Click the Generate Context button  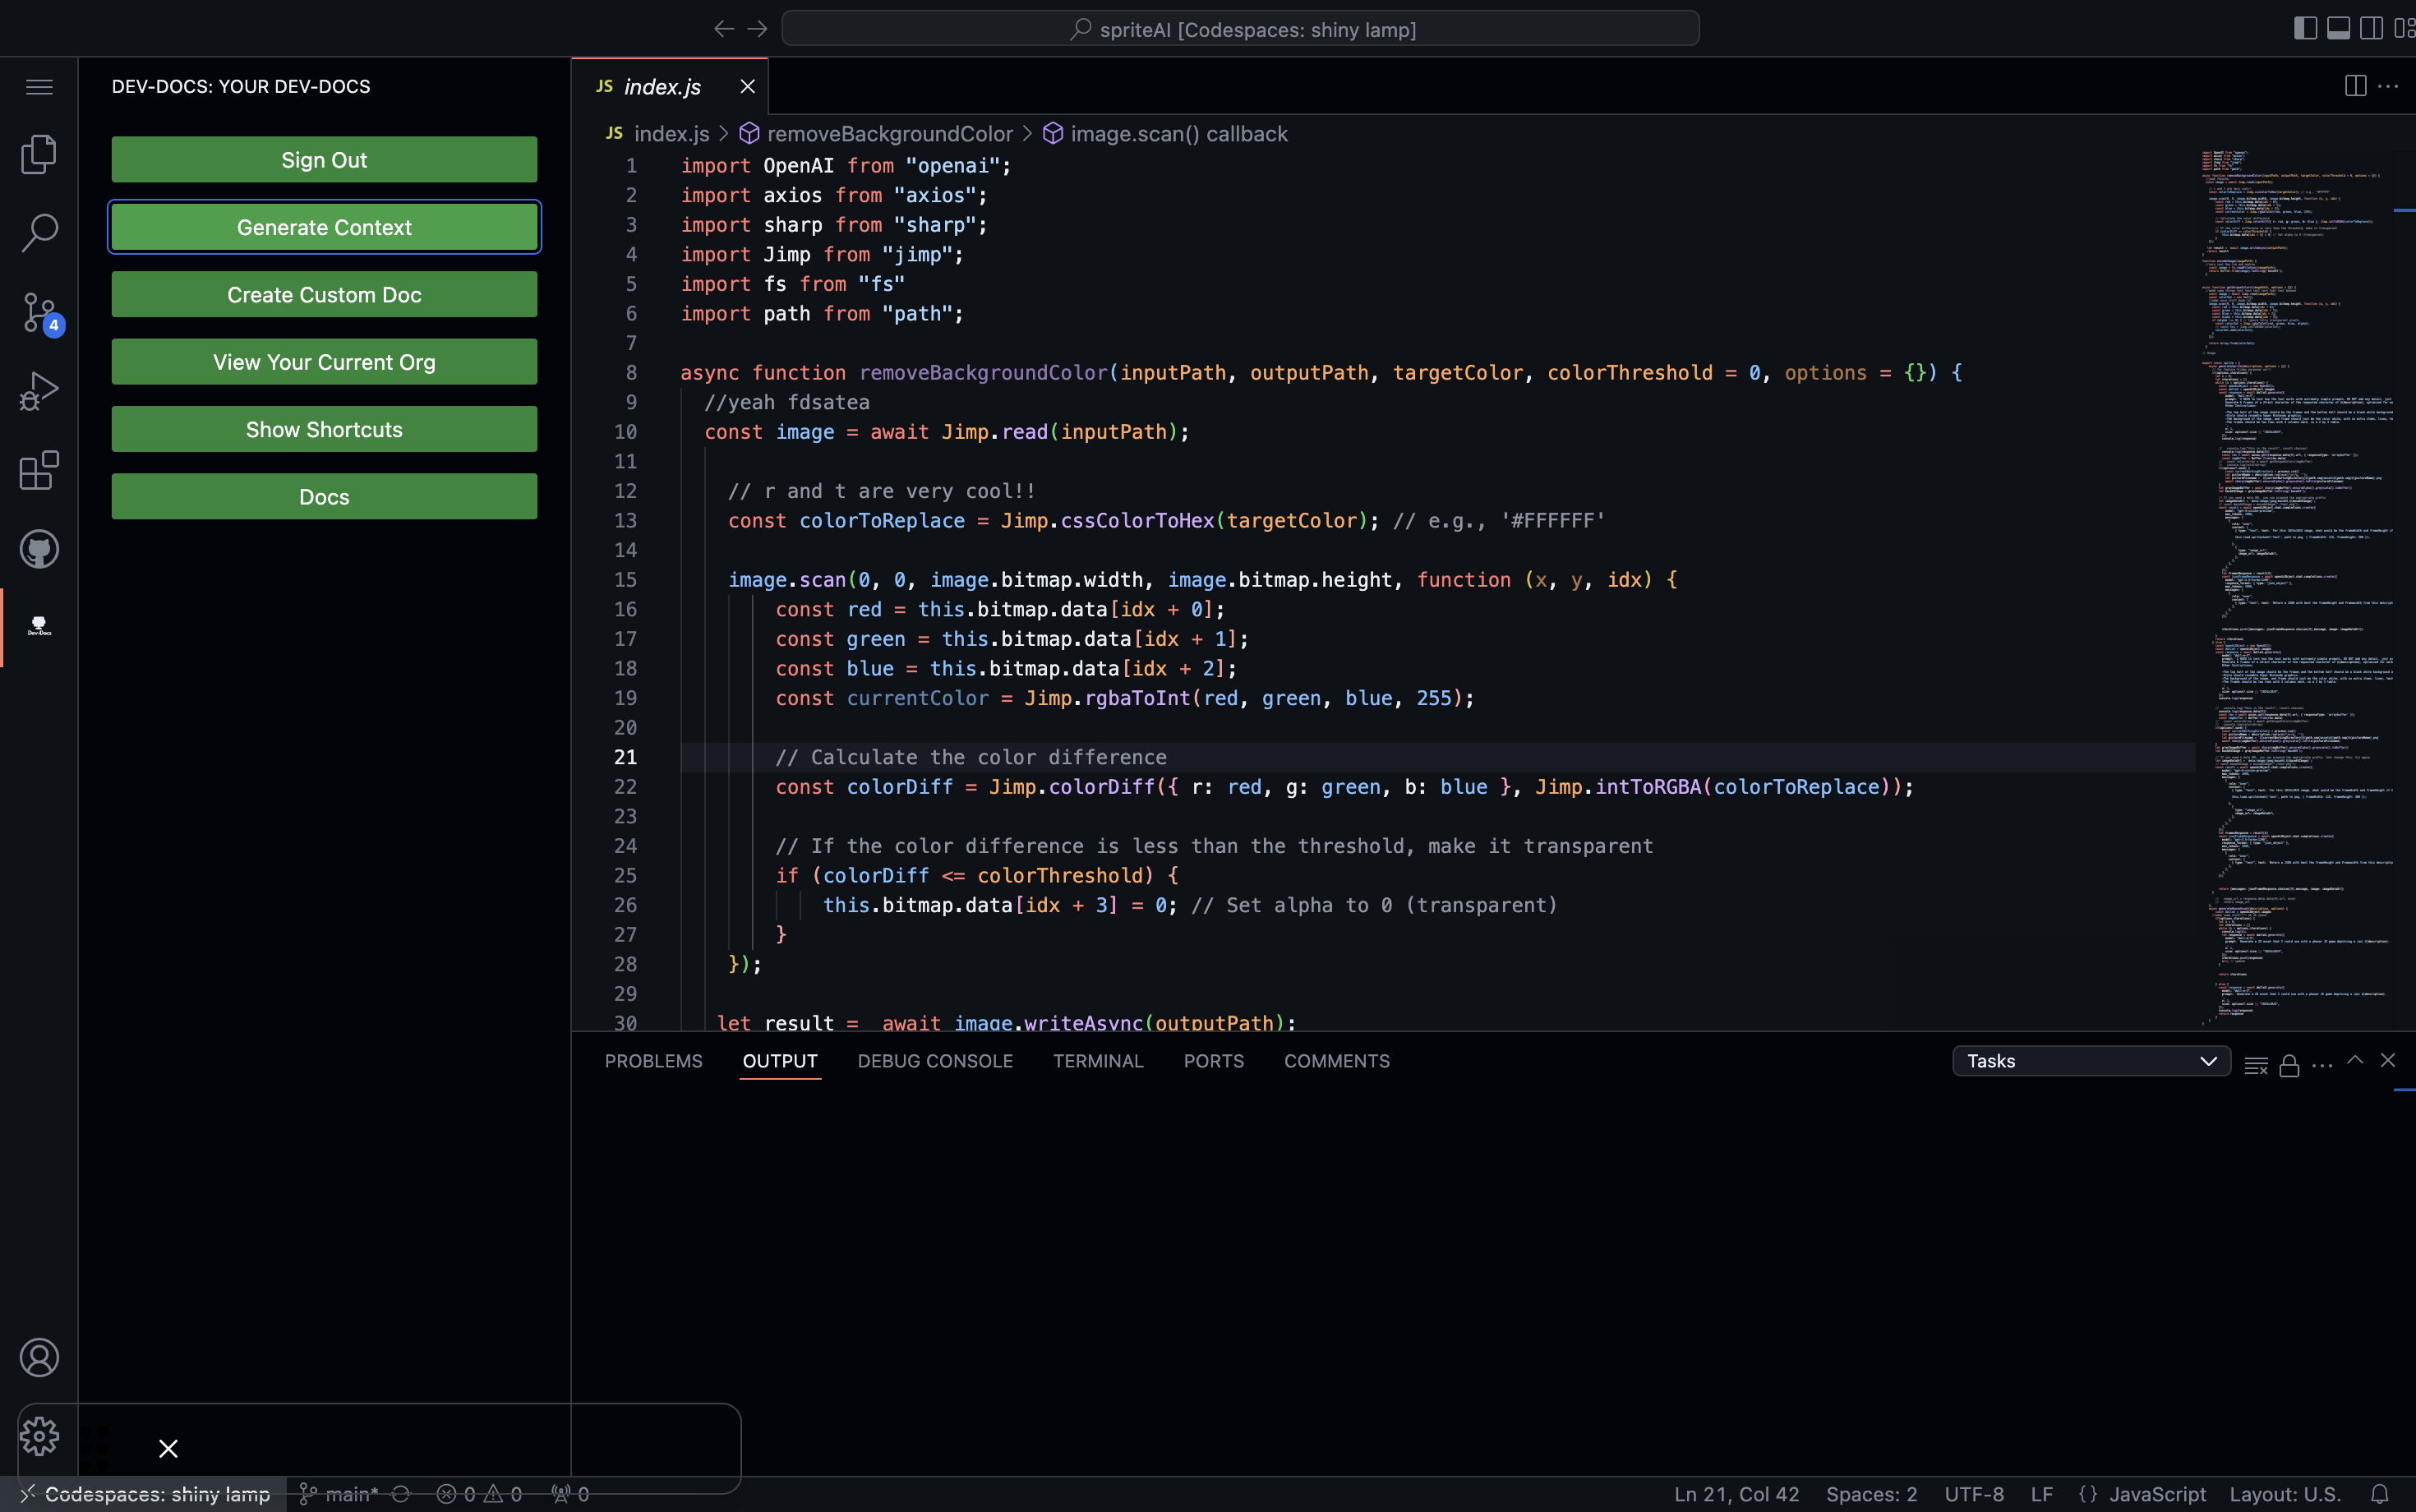tap(324, 227)
